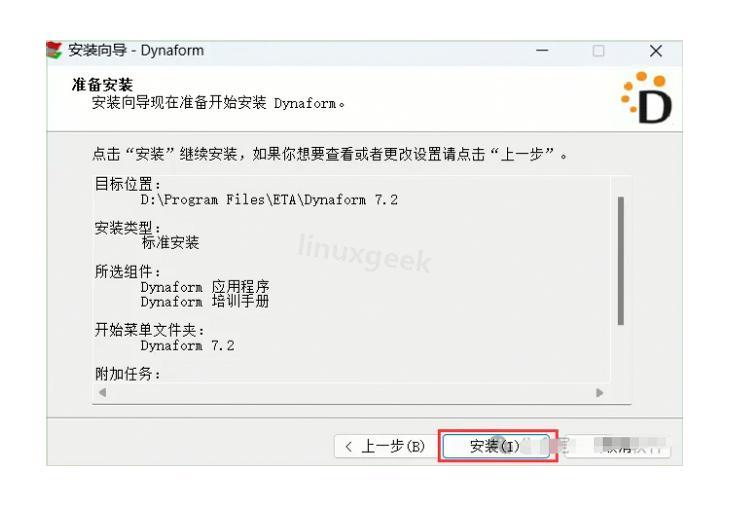Click the blurred cancel button beside 安装
The image size is (730, 506).
(617, 446)
